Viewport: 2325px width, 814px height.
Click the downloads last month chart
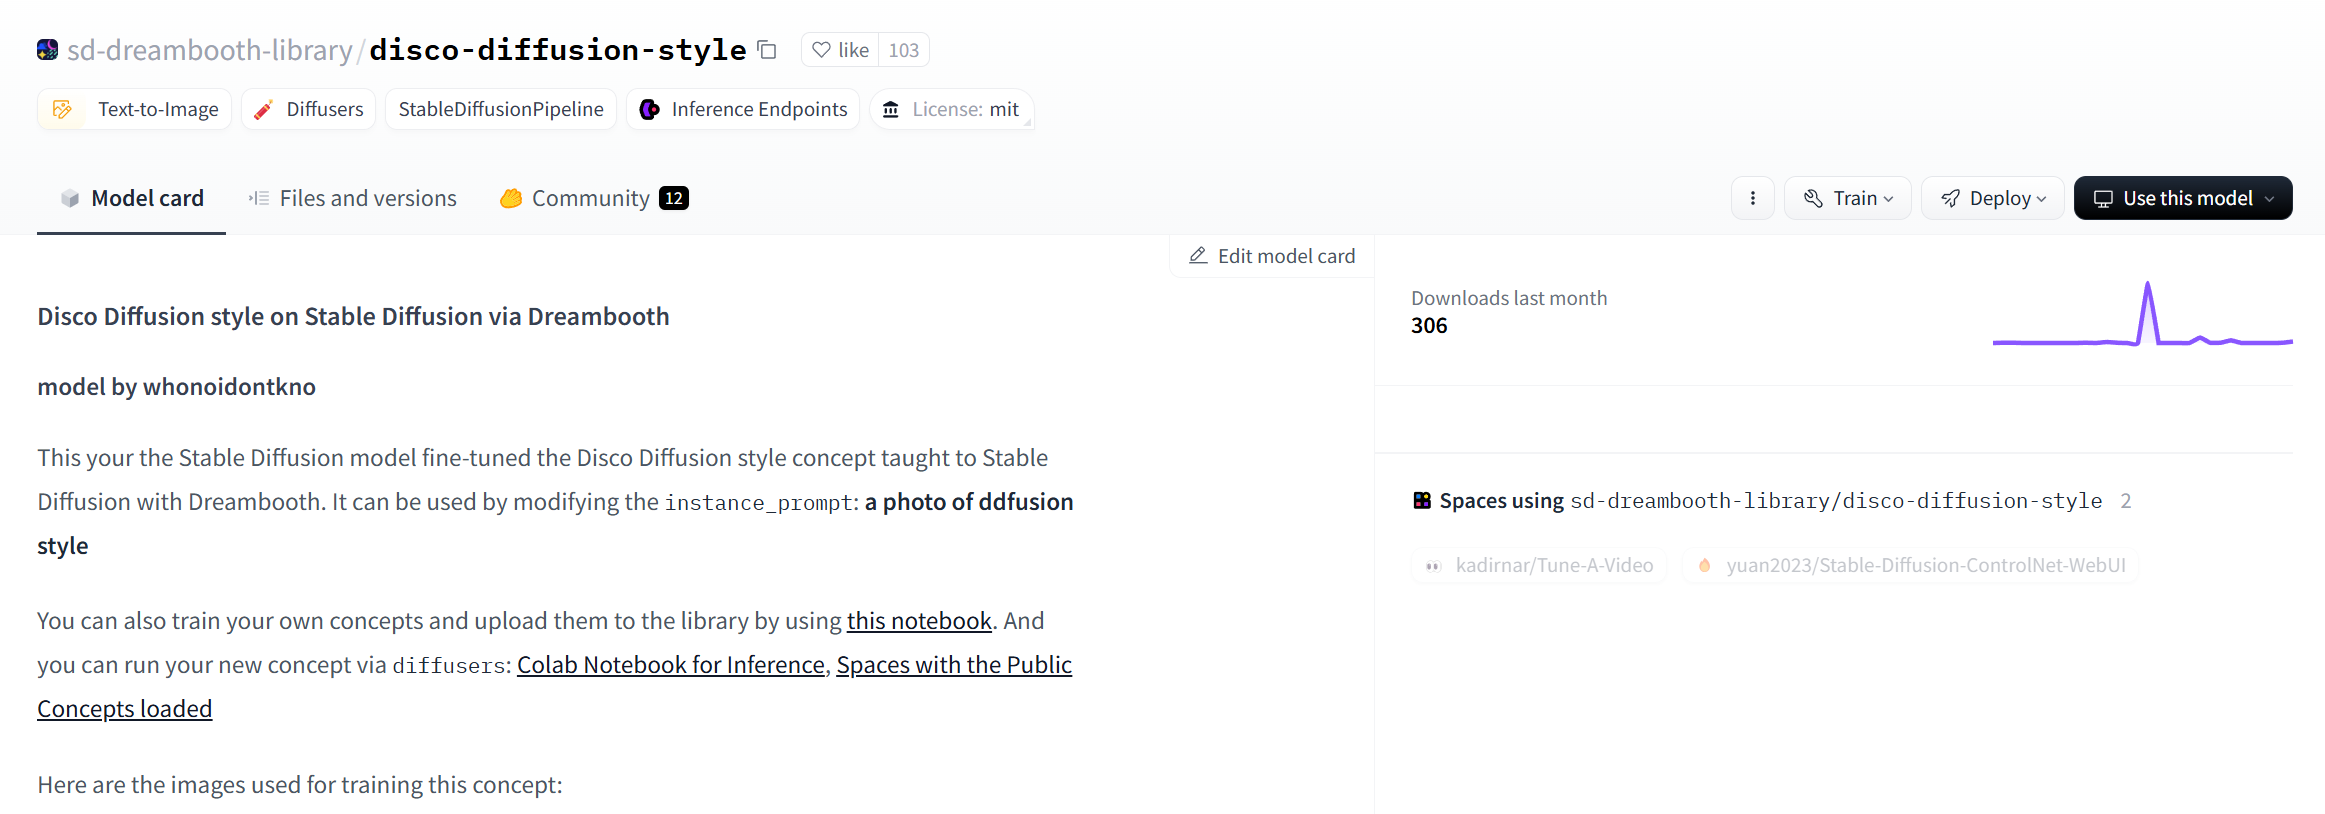pos(2142,318)
